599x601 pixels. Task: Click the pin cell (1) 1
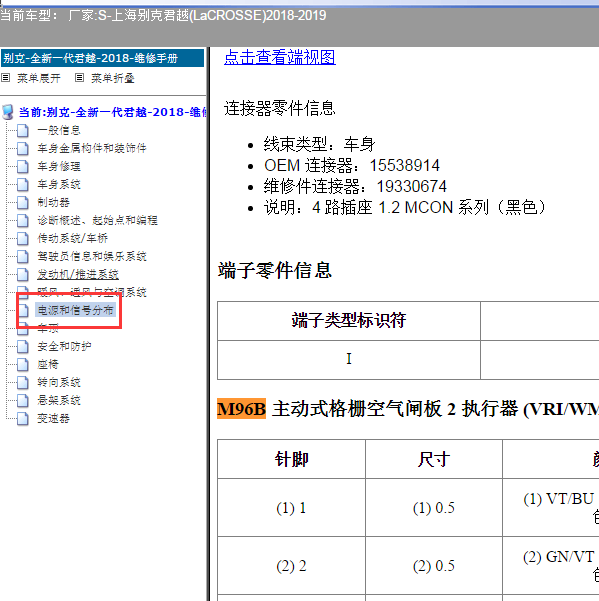[x=291, y=508]
